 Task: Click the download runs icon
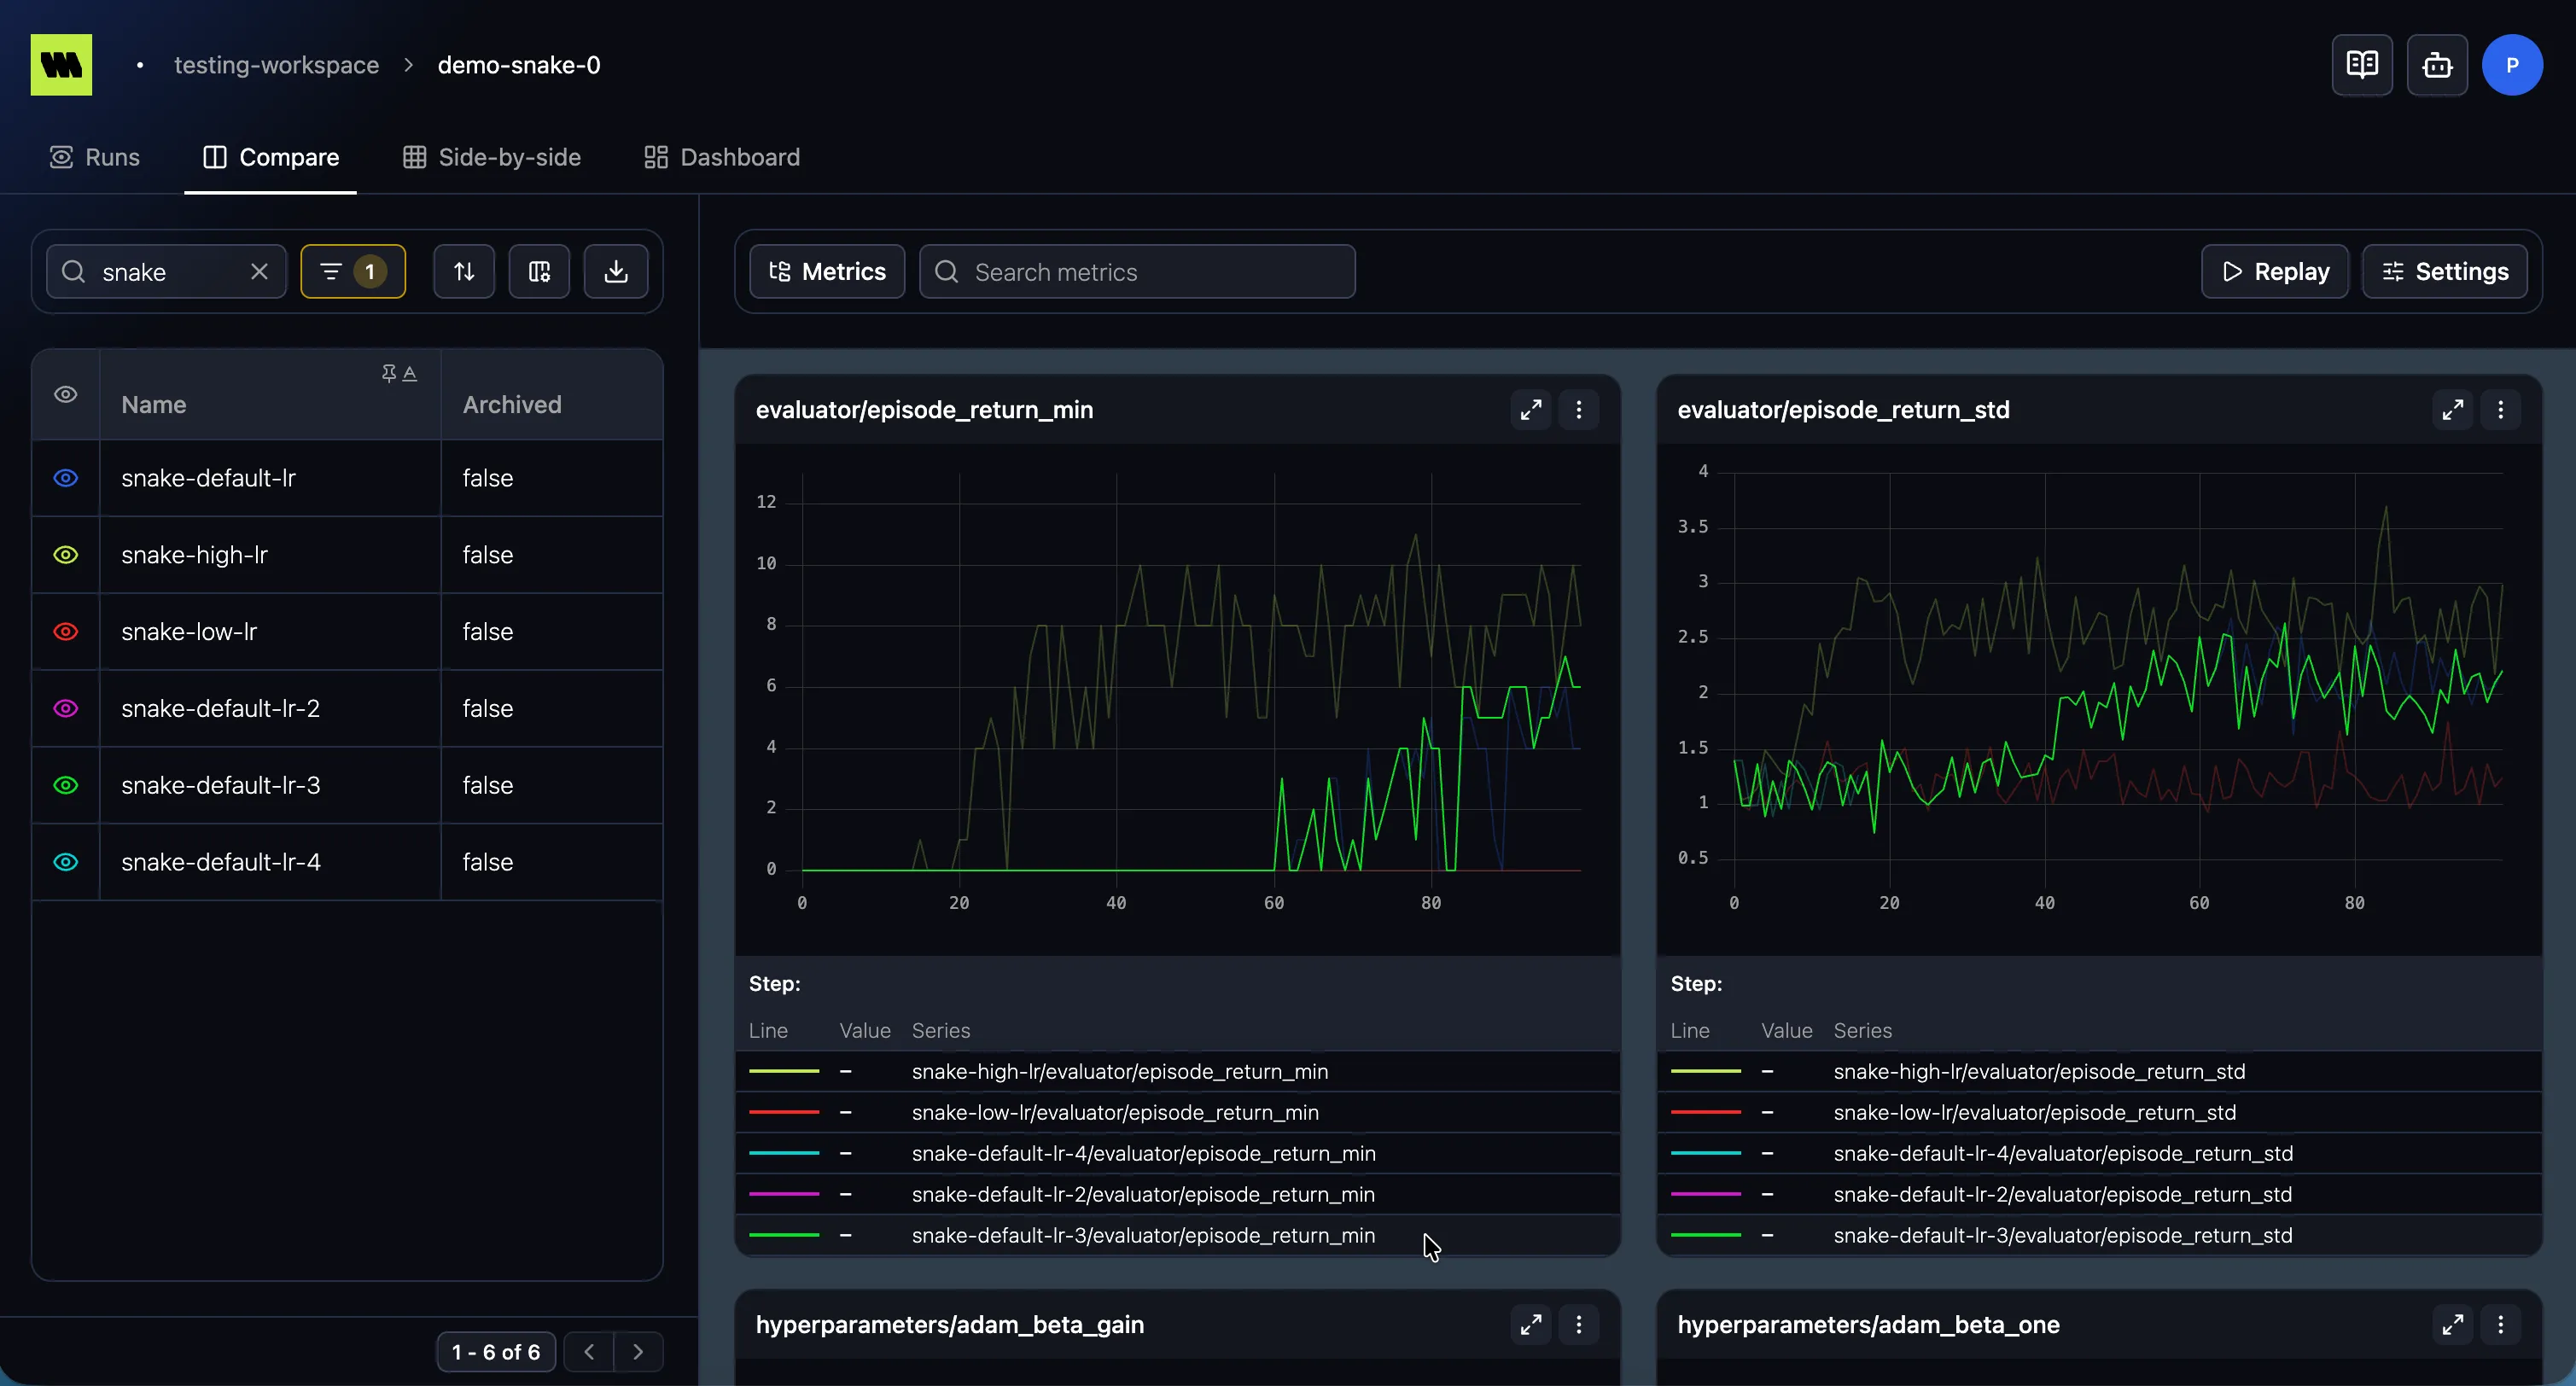(x=616, y=272)
